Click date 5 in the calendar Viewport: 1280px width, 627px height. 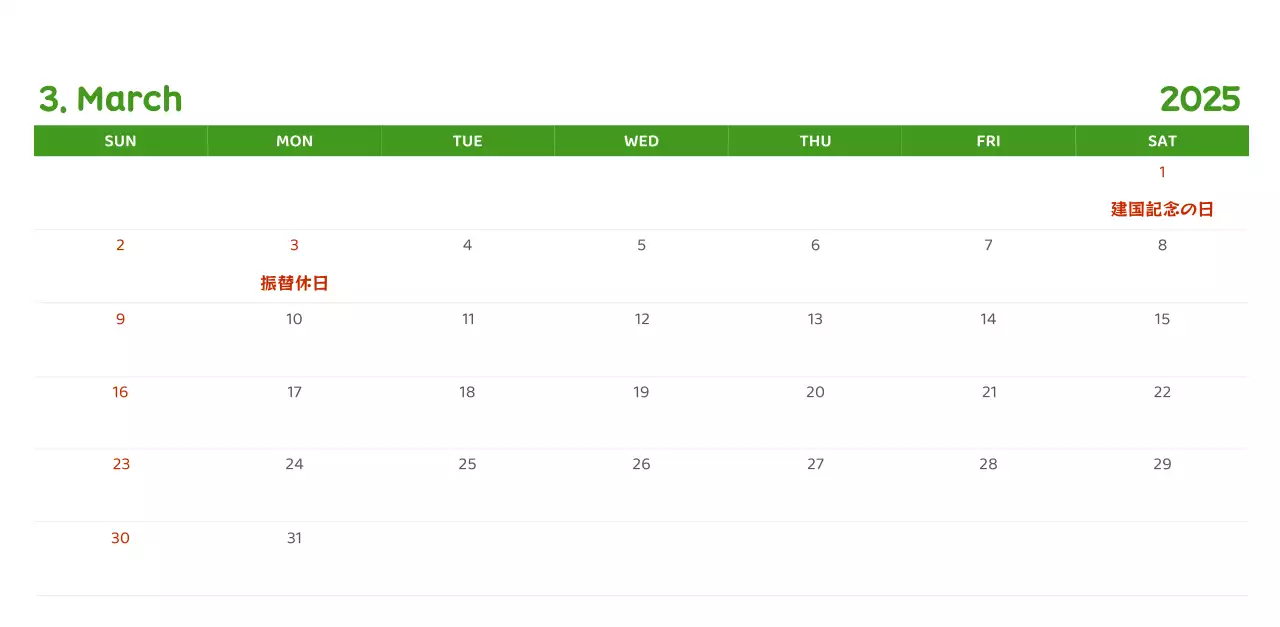pyautogui.click(x=641, y=245)
